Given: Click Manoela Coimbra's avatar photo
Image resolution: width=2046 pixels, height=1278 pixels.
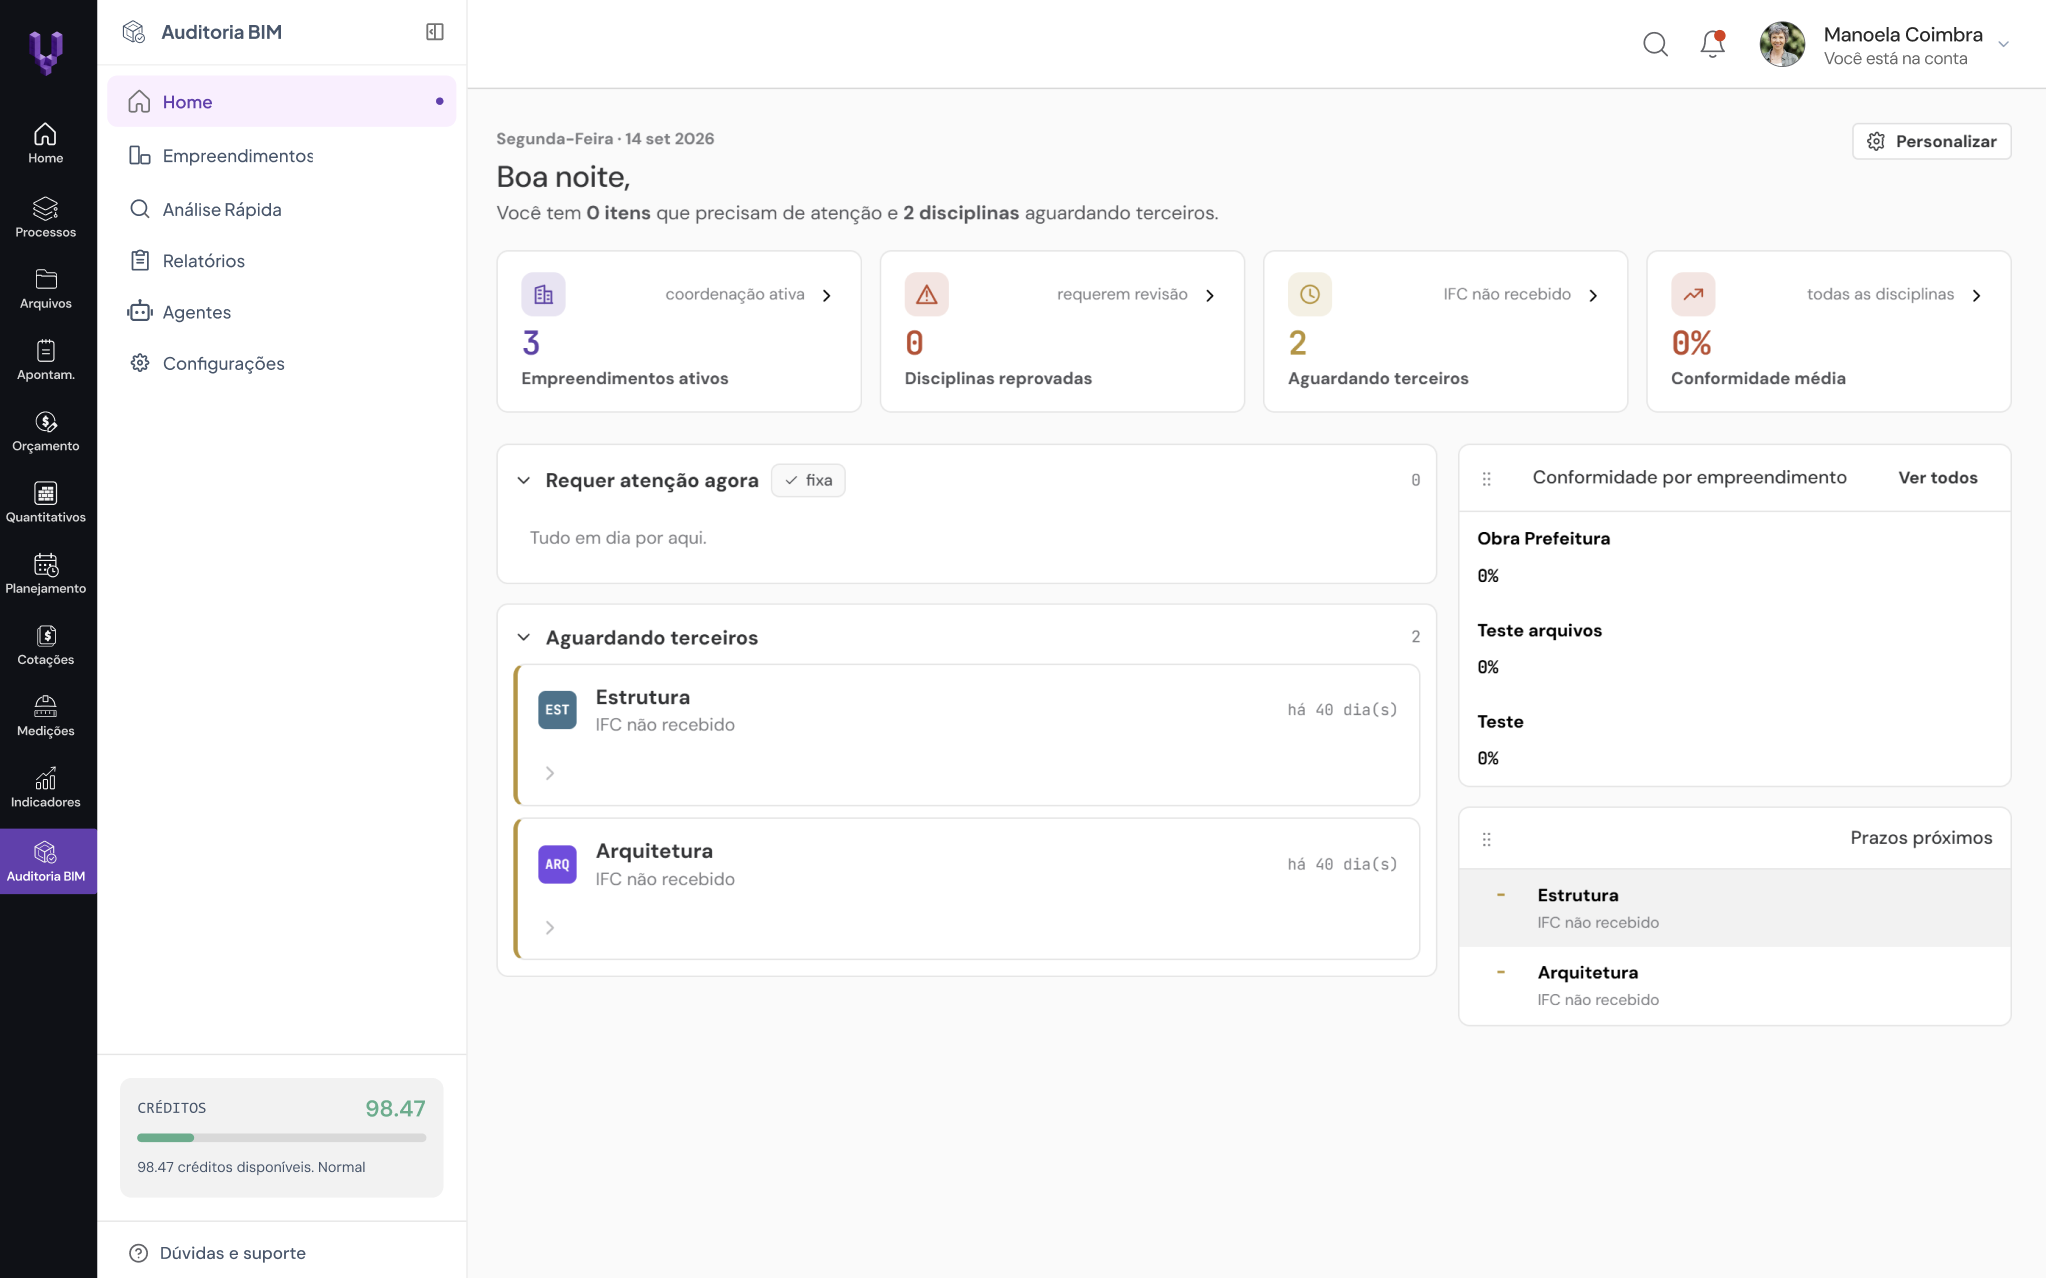Looking at the screenshot, I should click(1782, 44).
